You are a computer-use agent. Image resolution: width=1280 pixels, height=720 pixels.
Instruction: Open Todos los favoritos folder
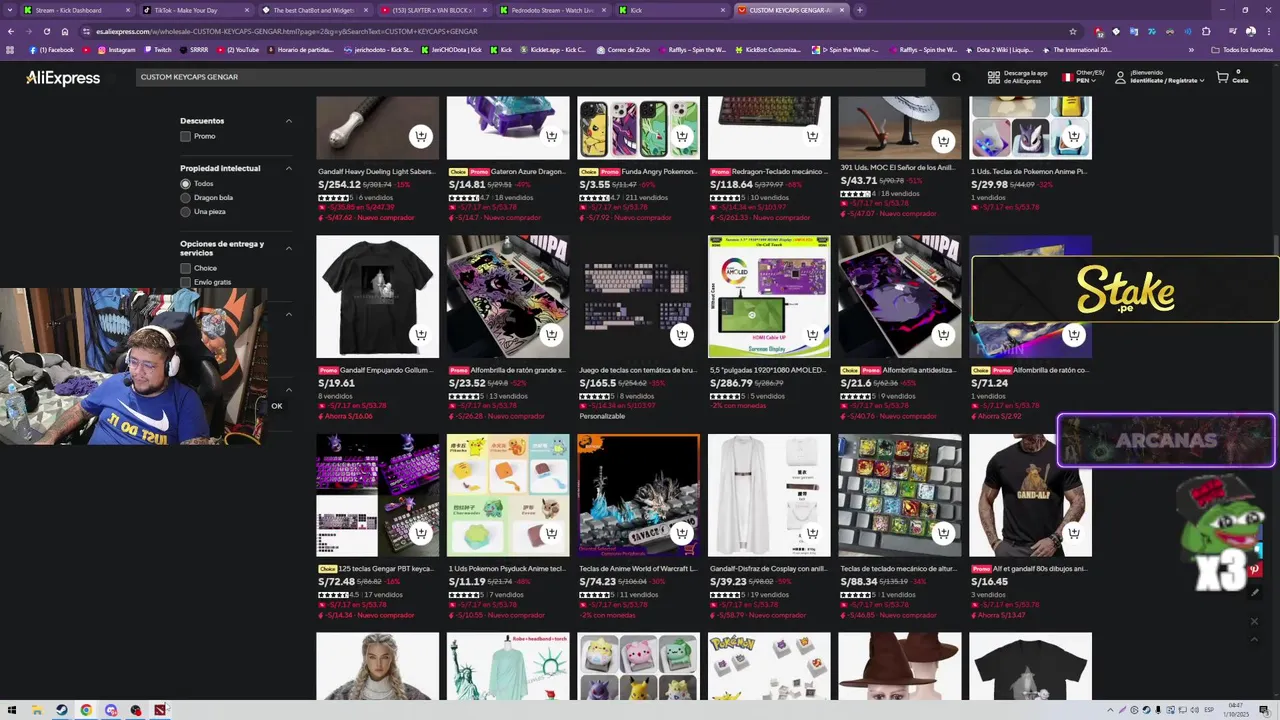(x=1242, y=50)
